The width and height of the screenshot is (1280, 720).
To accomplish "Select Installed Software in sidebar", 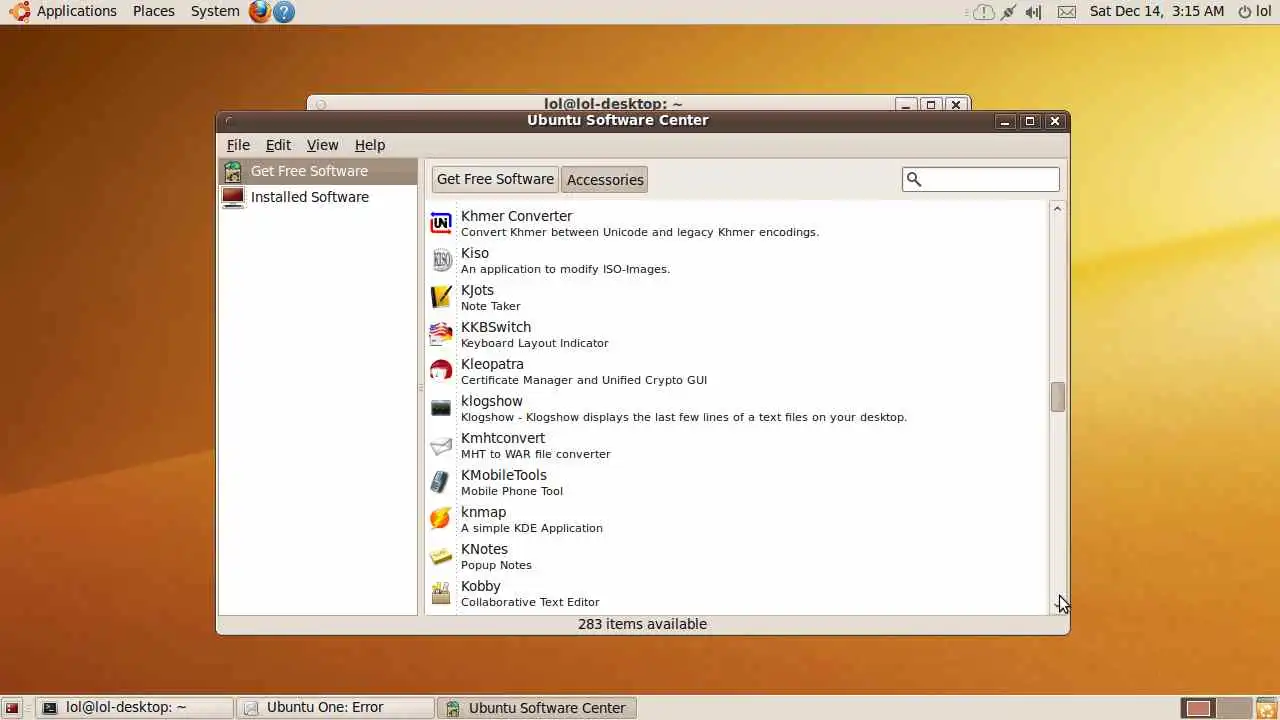I will click(x=318, y=197).
